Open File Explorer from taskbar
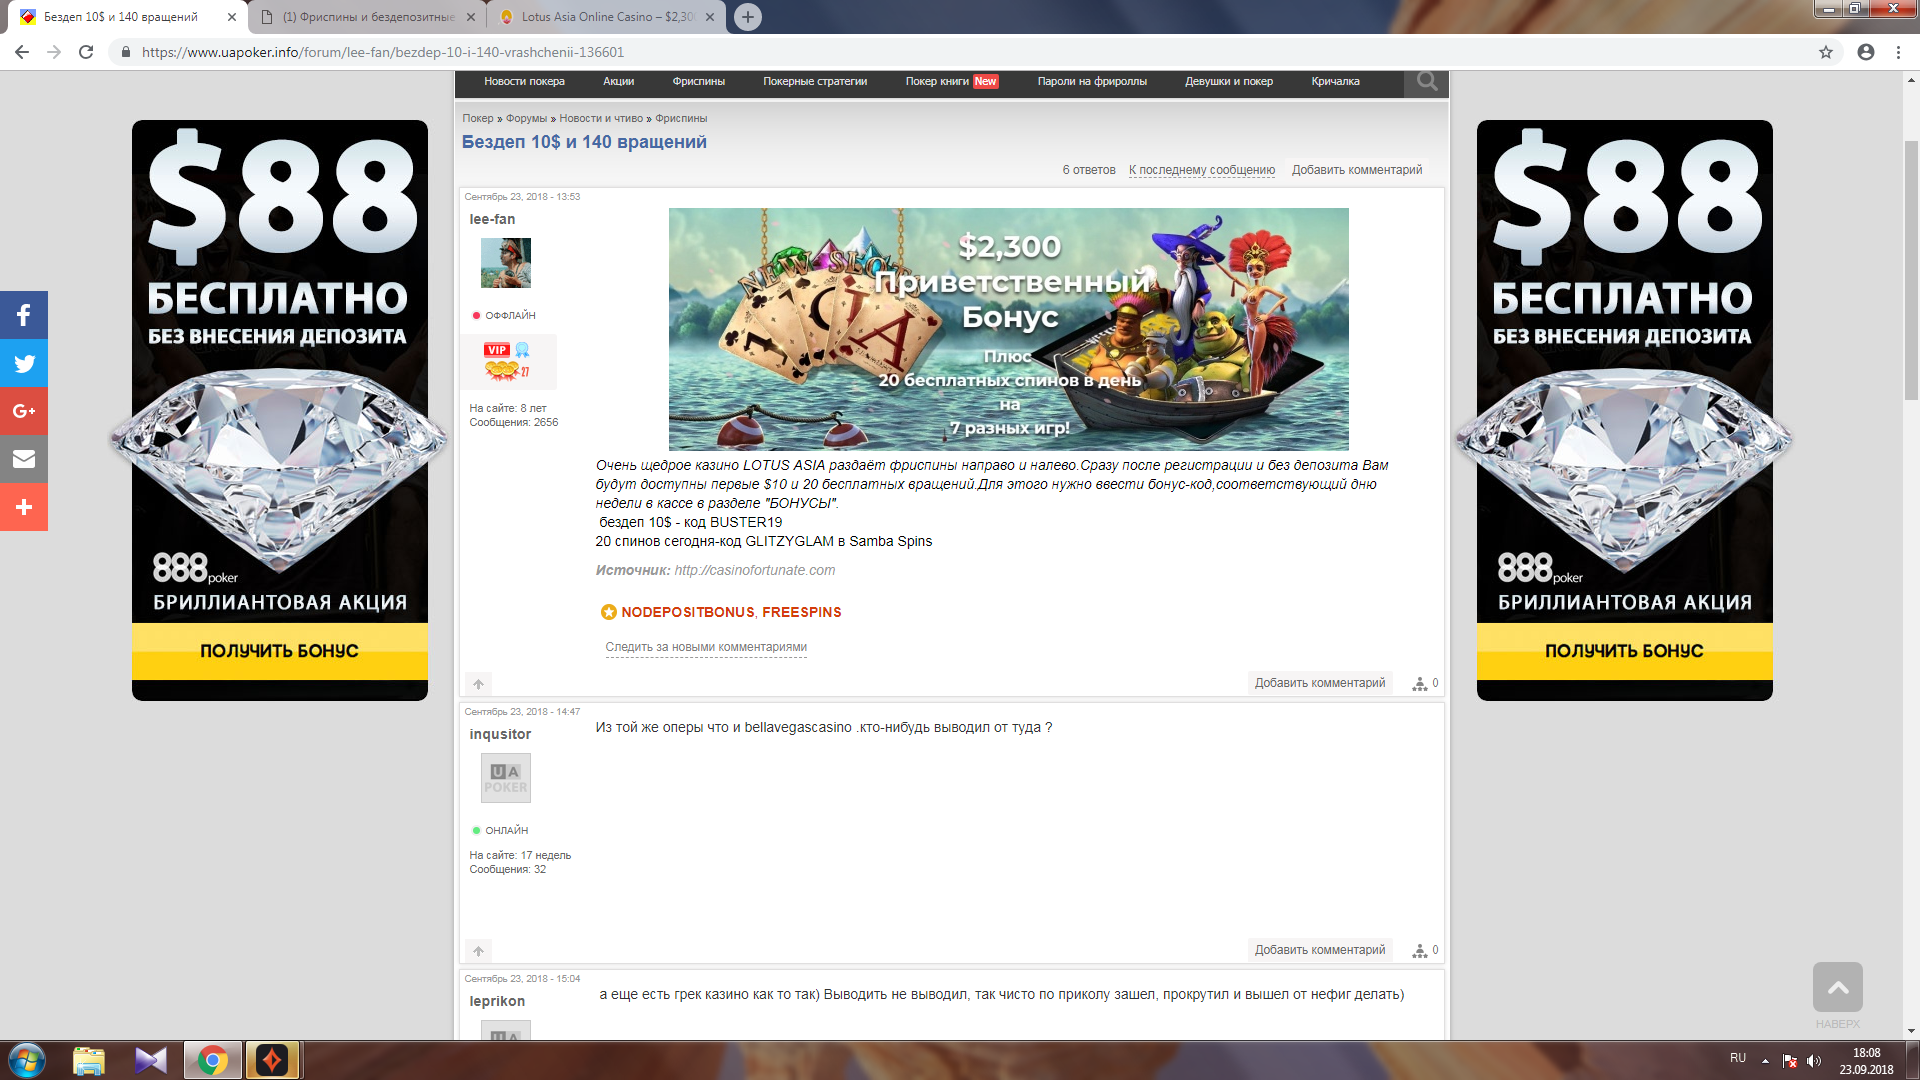The image size is (1920, 1080). pos(89,1060)
